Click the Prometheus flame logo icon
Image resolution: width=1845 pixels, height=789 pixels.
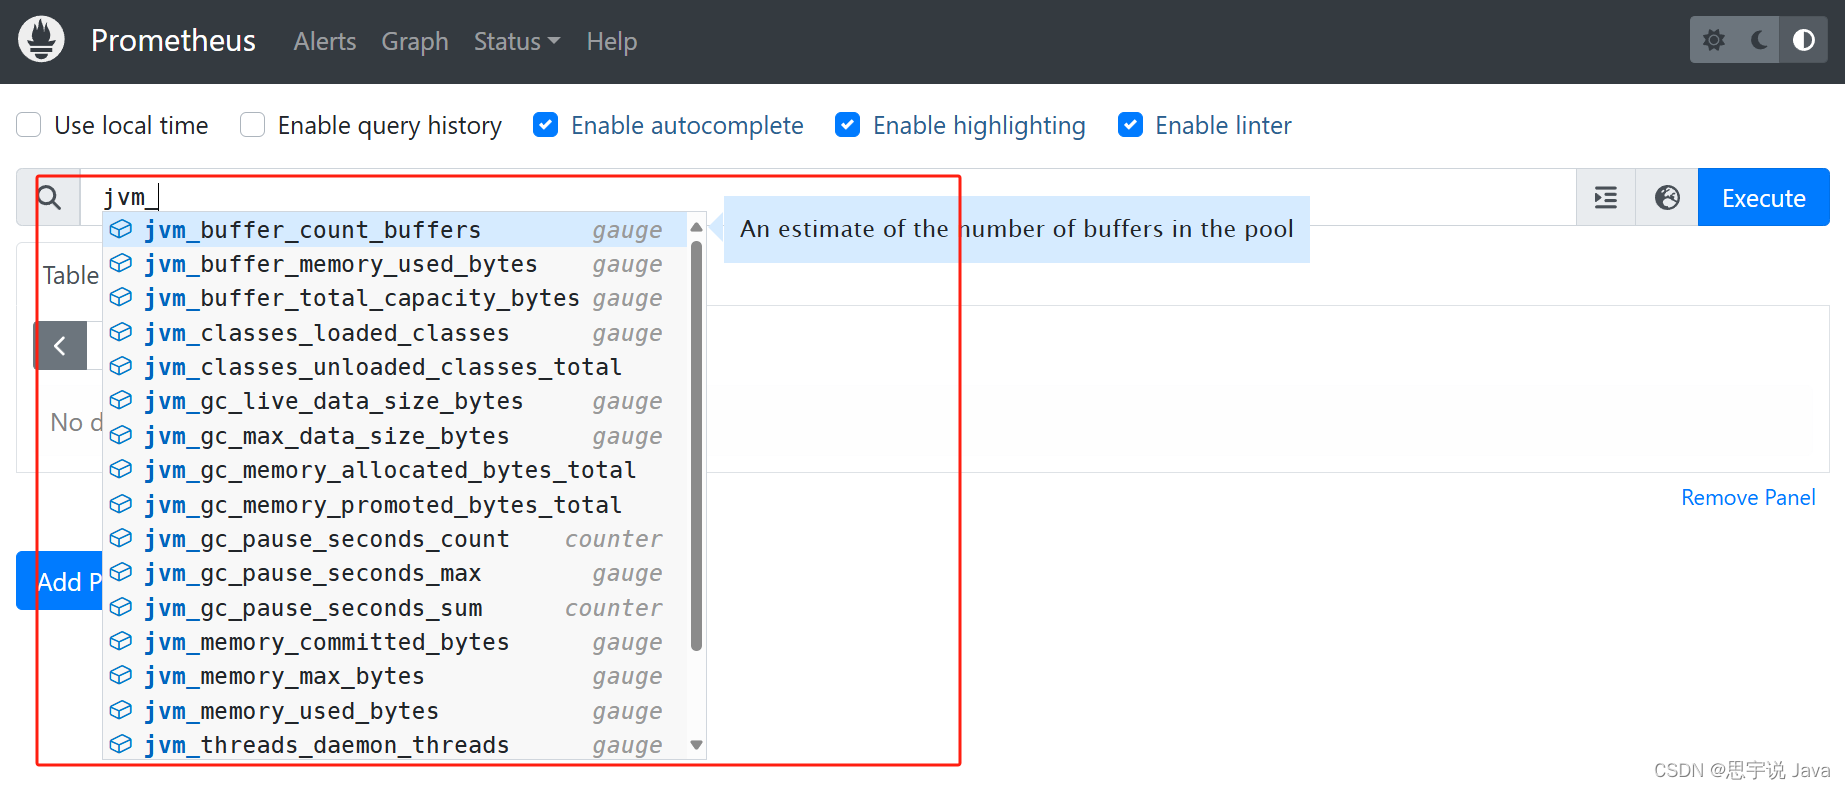41,40
